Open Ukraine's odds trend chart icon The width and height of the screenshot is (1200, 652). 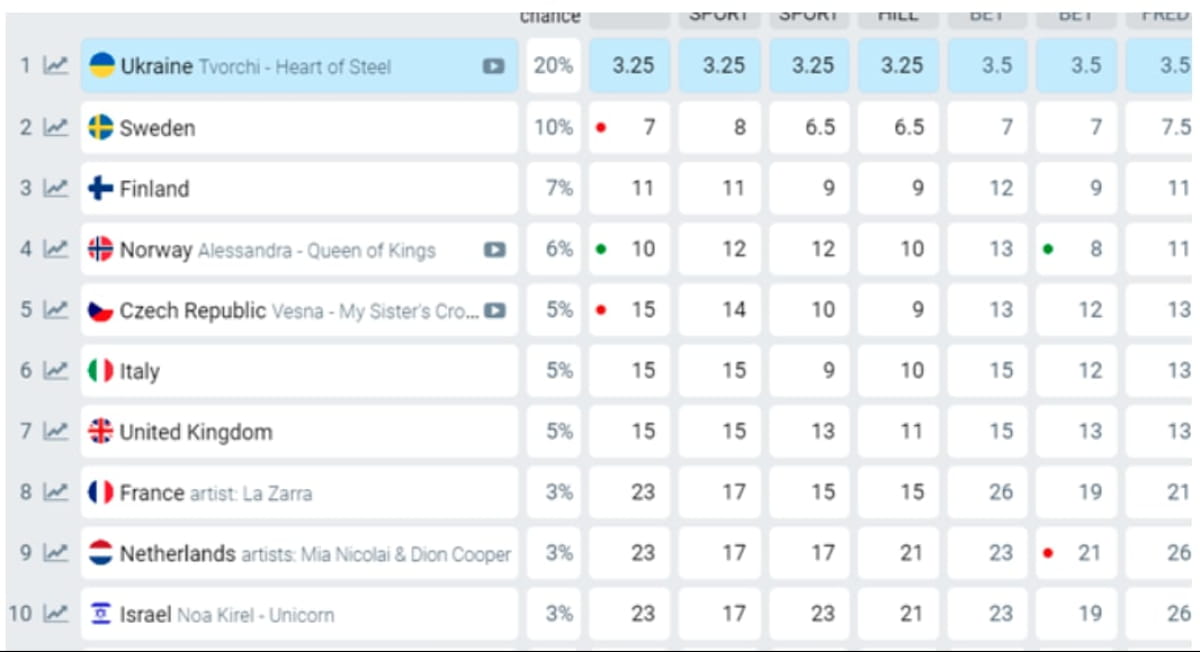point(56,66)
